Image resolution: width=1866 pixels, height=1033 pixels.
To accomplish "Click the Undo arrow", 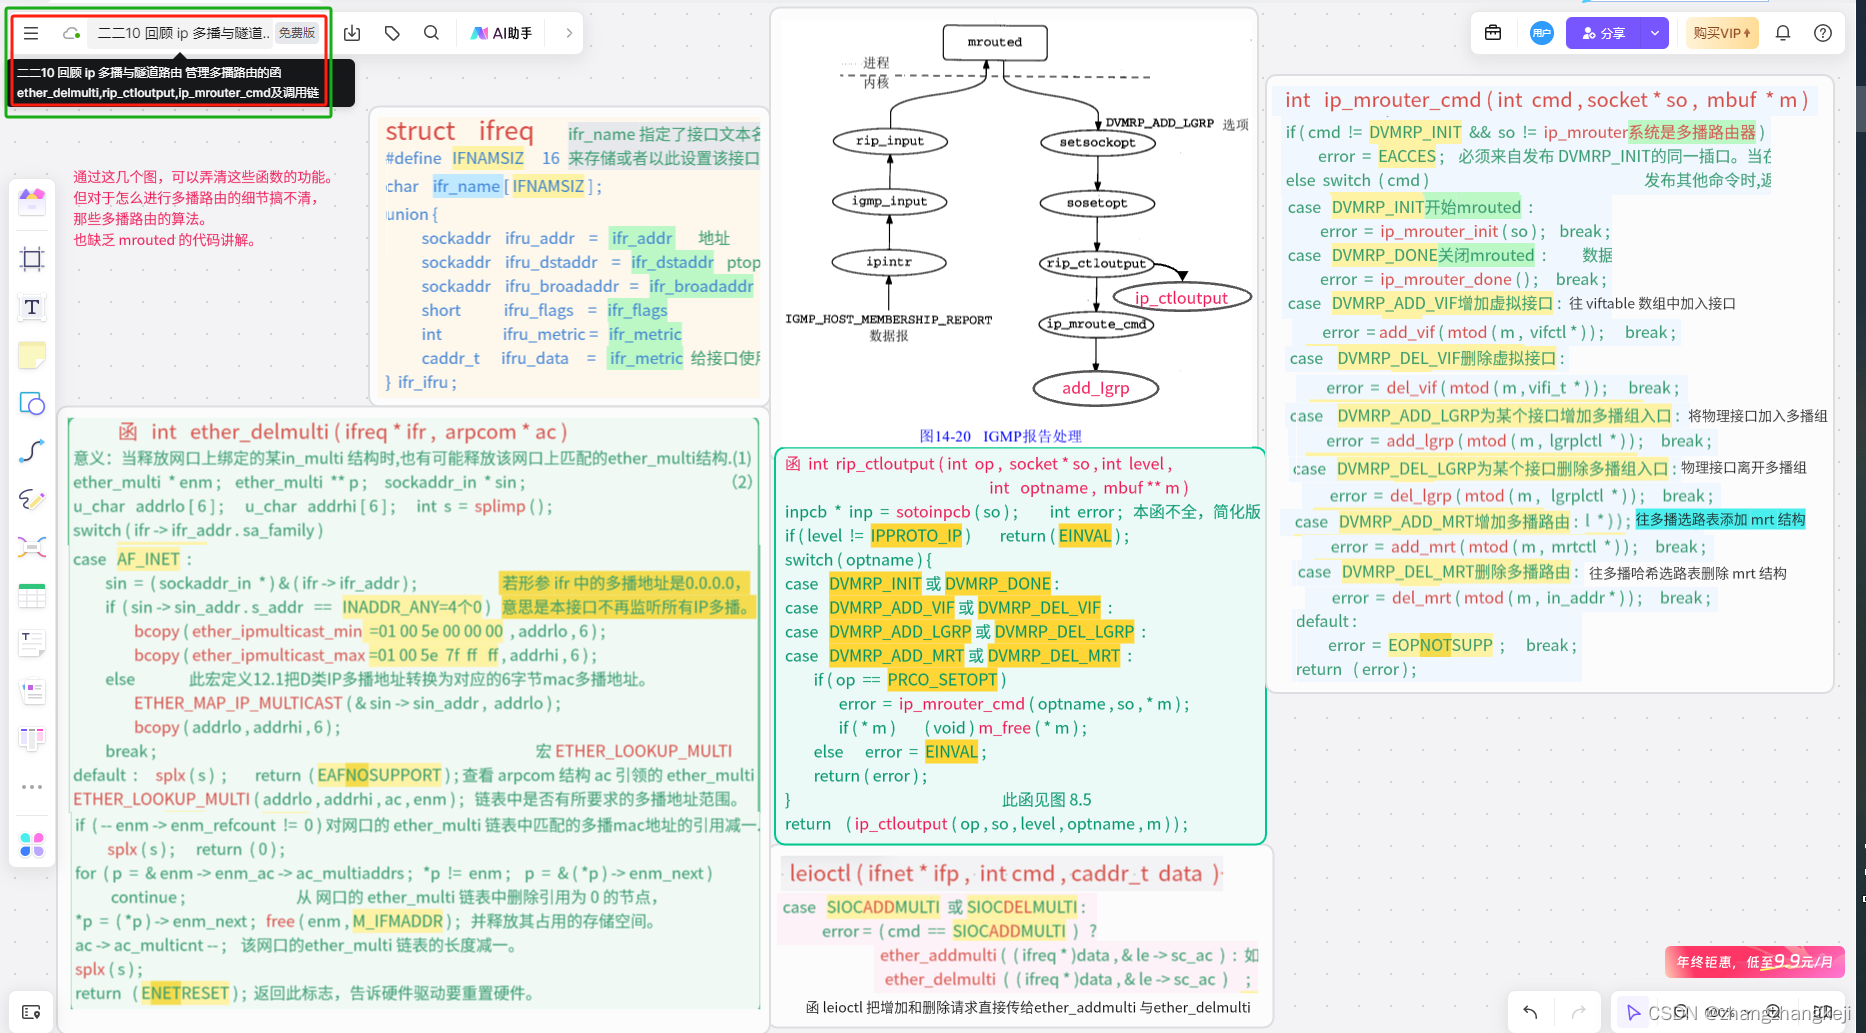I will [x=1530, y=1012].
